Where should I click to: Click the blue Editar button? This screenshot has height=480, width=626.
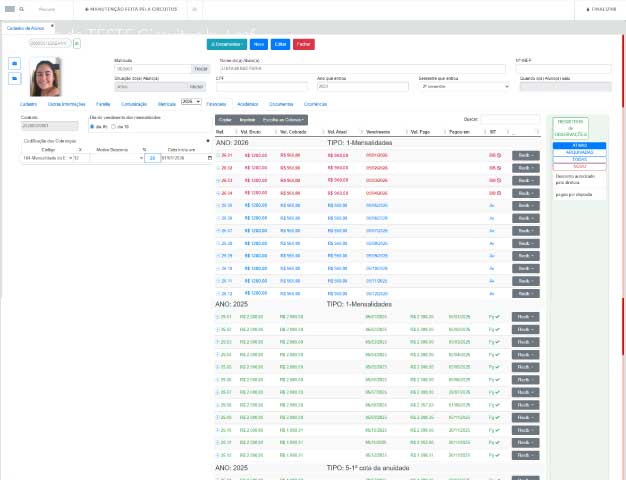280,44
